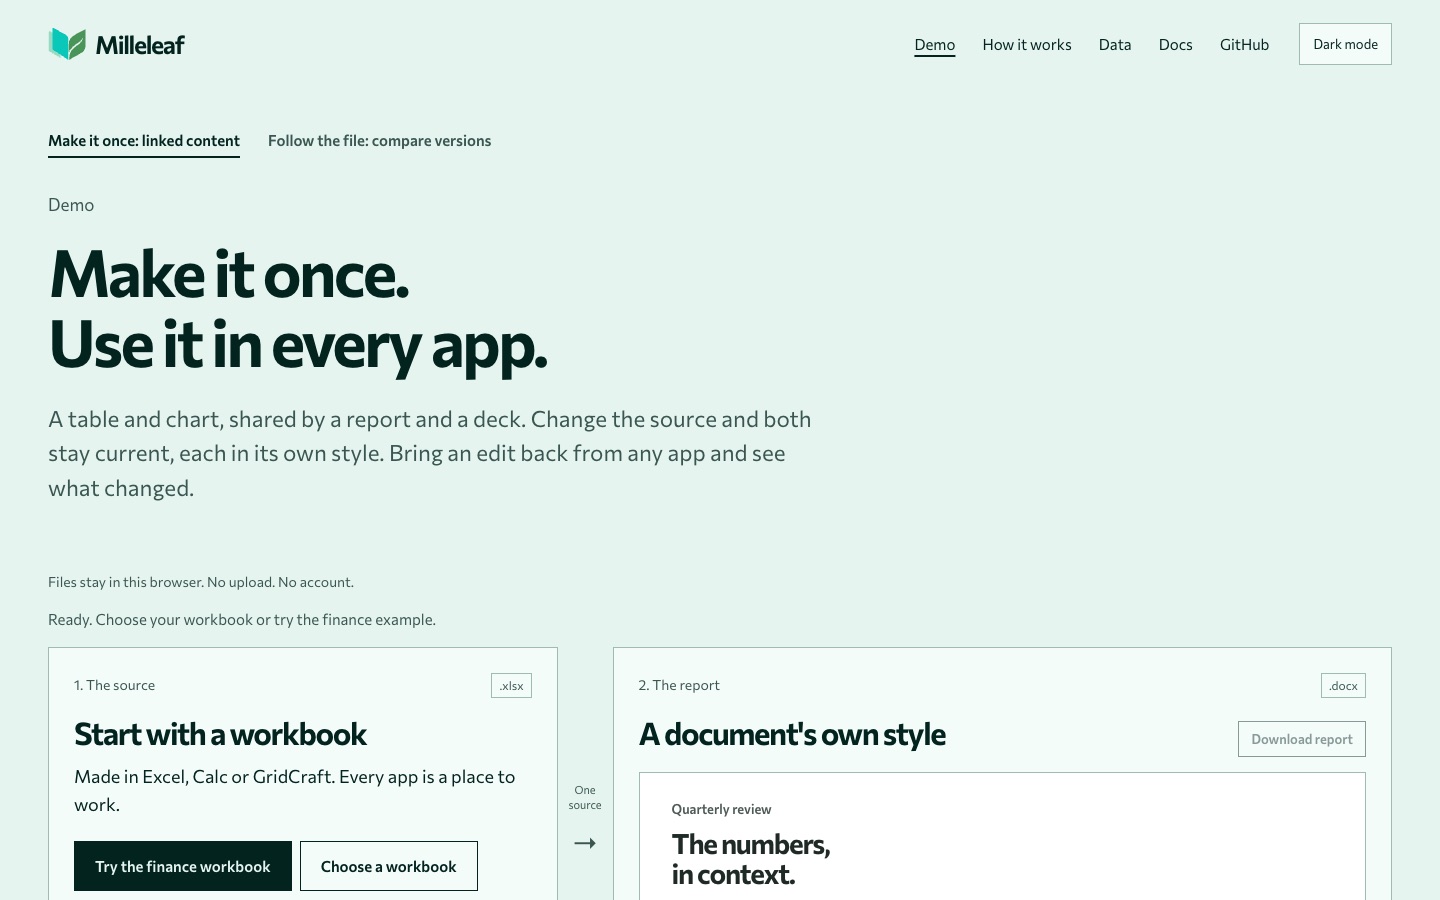Click 'Files stay in this browser' notice

201,582
